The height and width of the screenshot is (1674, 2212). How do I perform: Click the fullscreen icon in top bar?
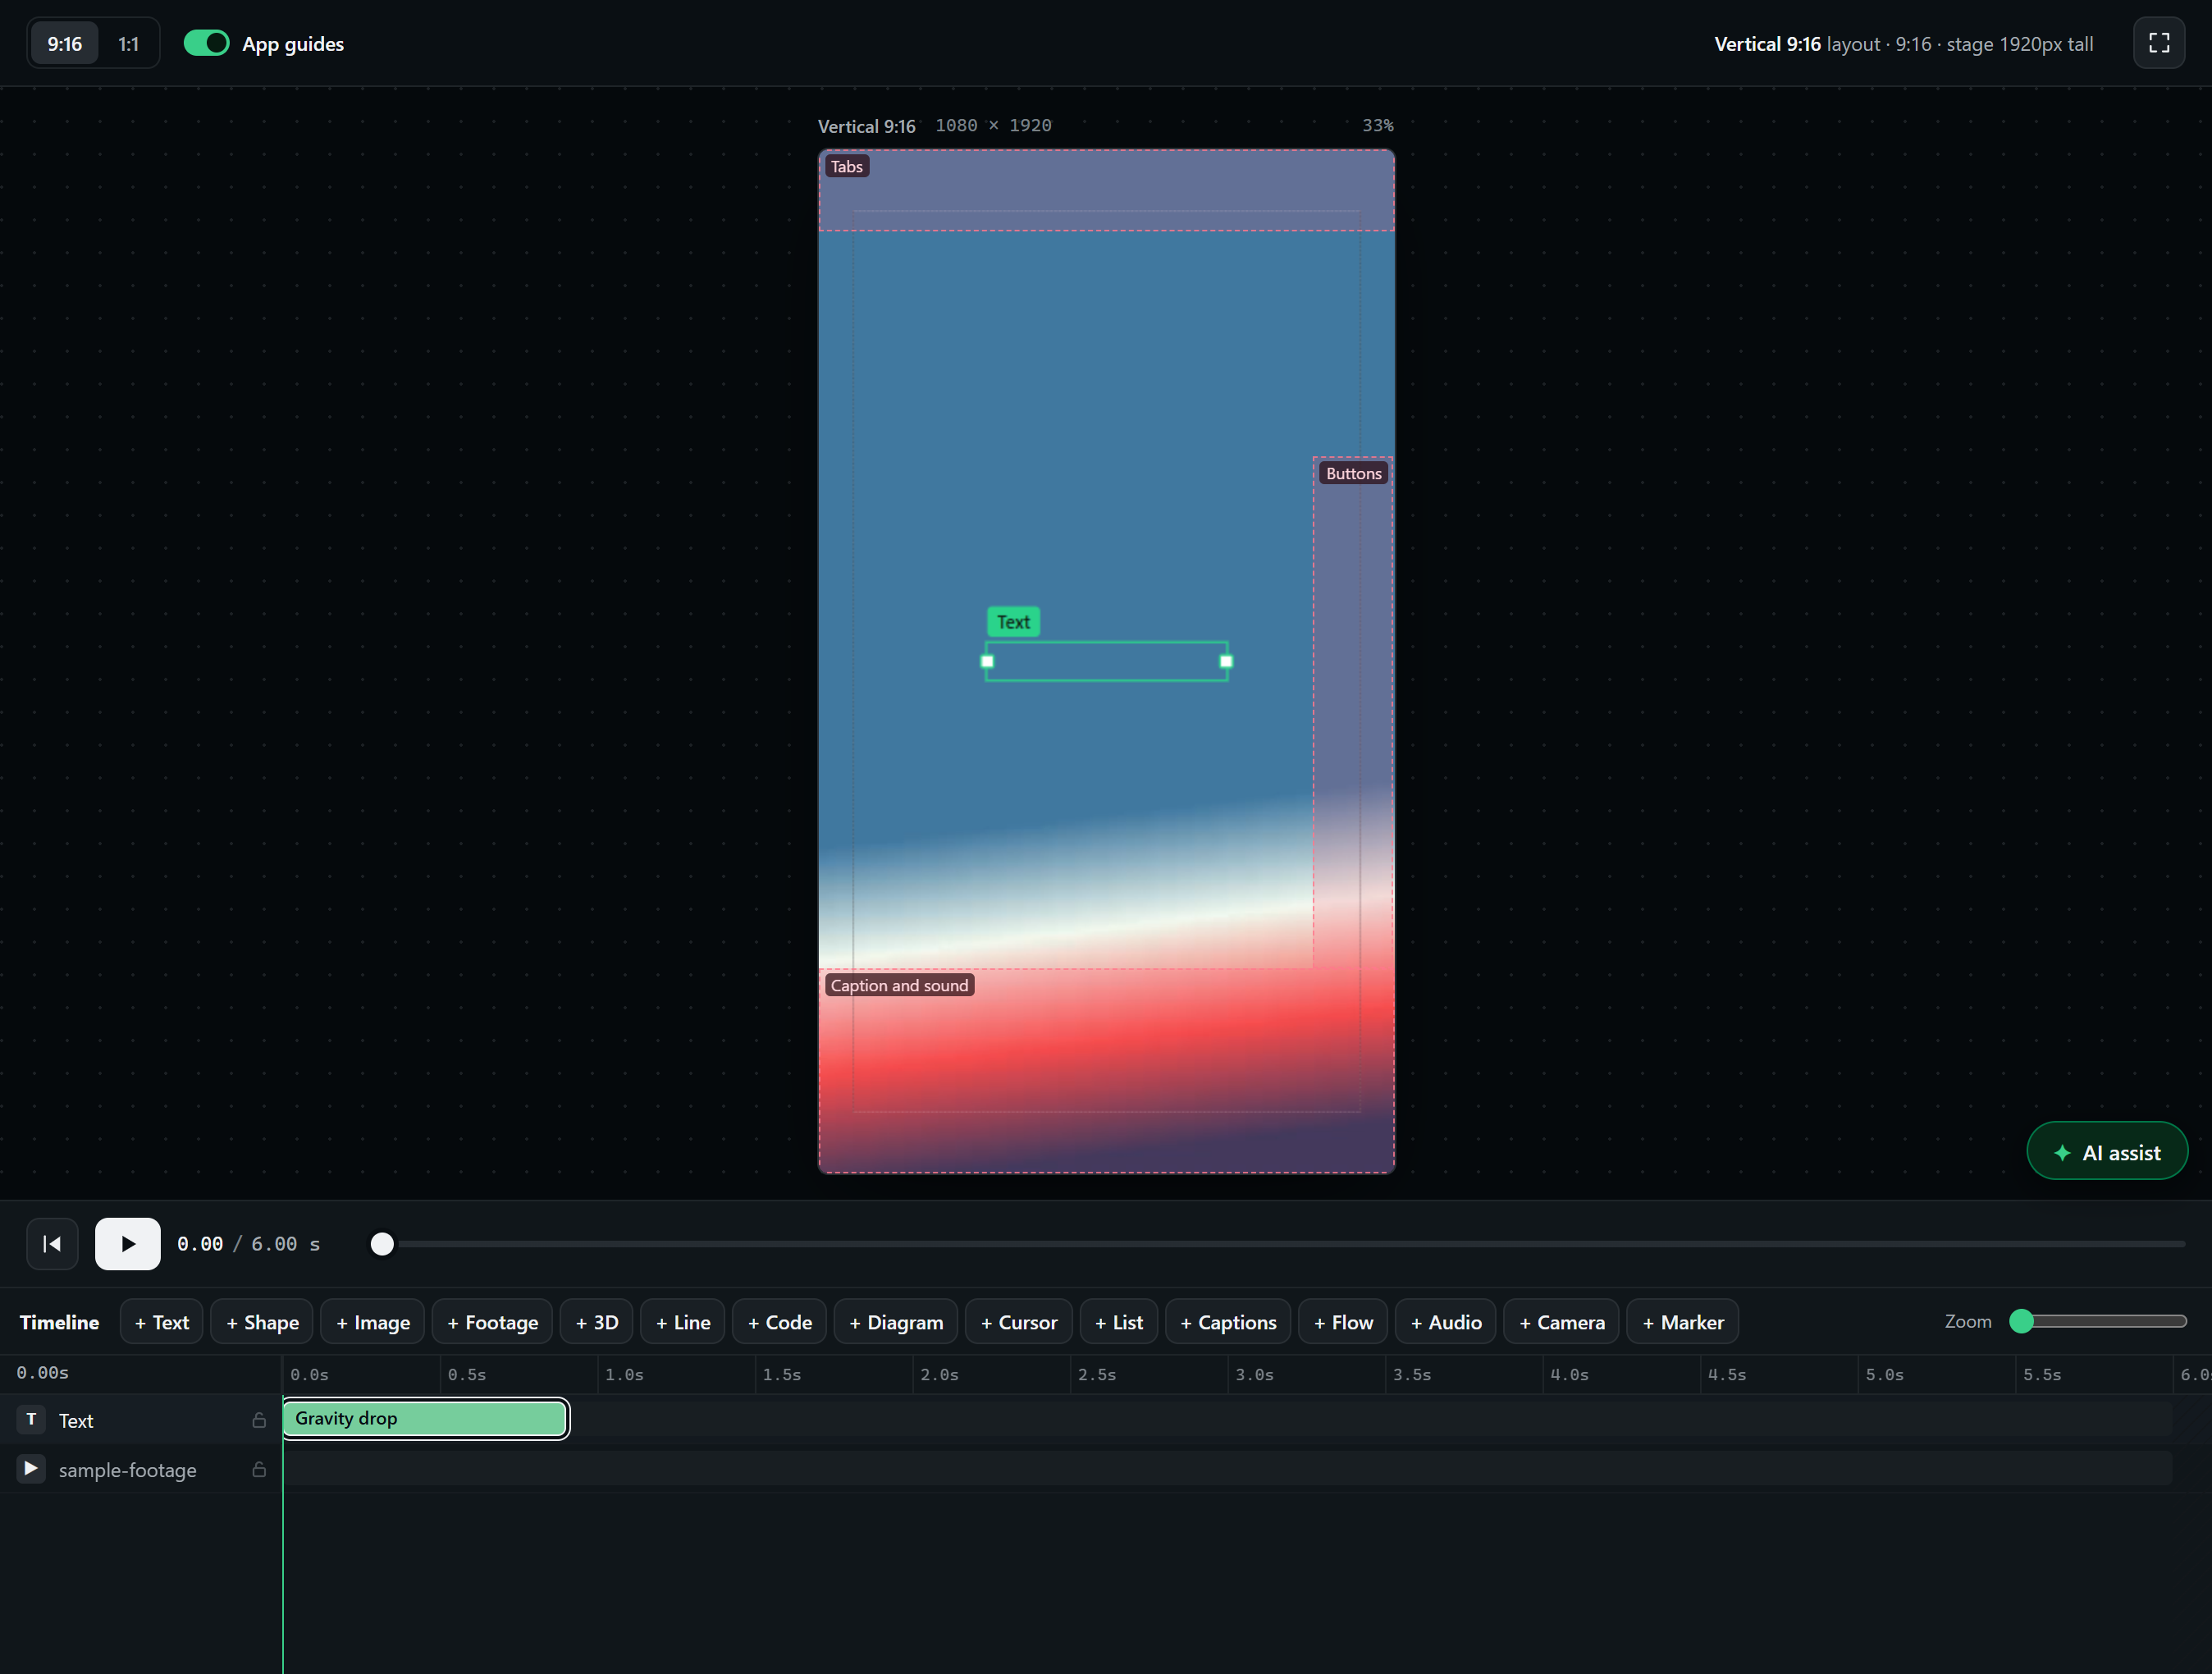(x=2158, y=43)
